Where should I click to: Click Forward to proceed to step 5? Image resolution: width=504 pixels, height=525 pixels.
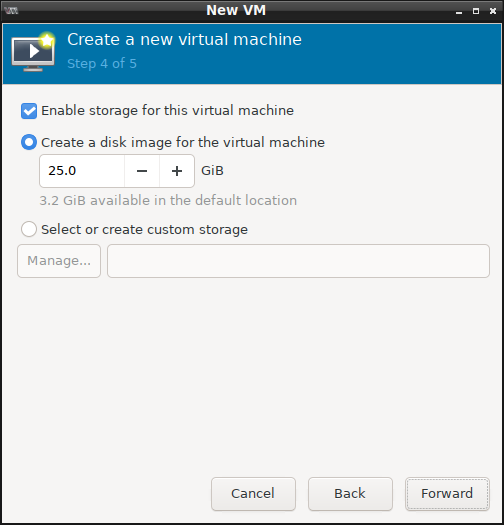pyautogui.click(x=447, y=494)
